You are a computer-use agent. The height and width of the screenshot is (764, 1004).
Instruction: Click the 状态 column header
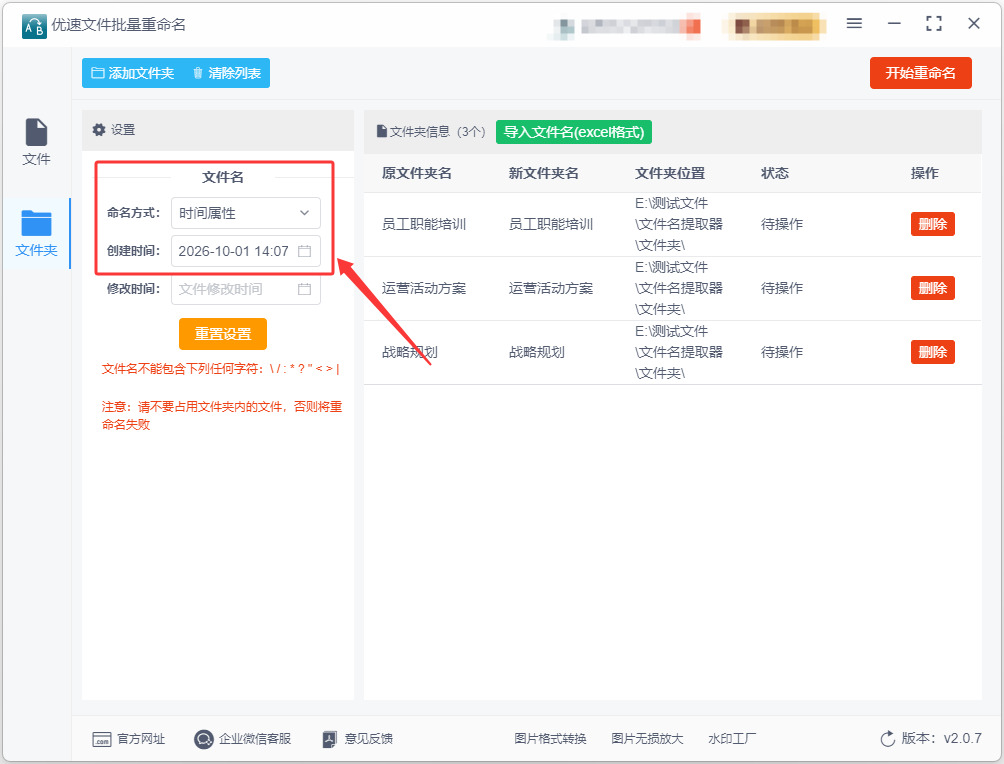[x=775, y=173]
